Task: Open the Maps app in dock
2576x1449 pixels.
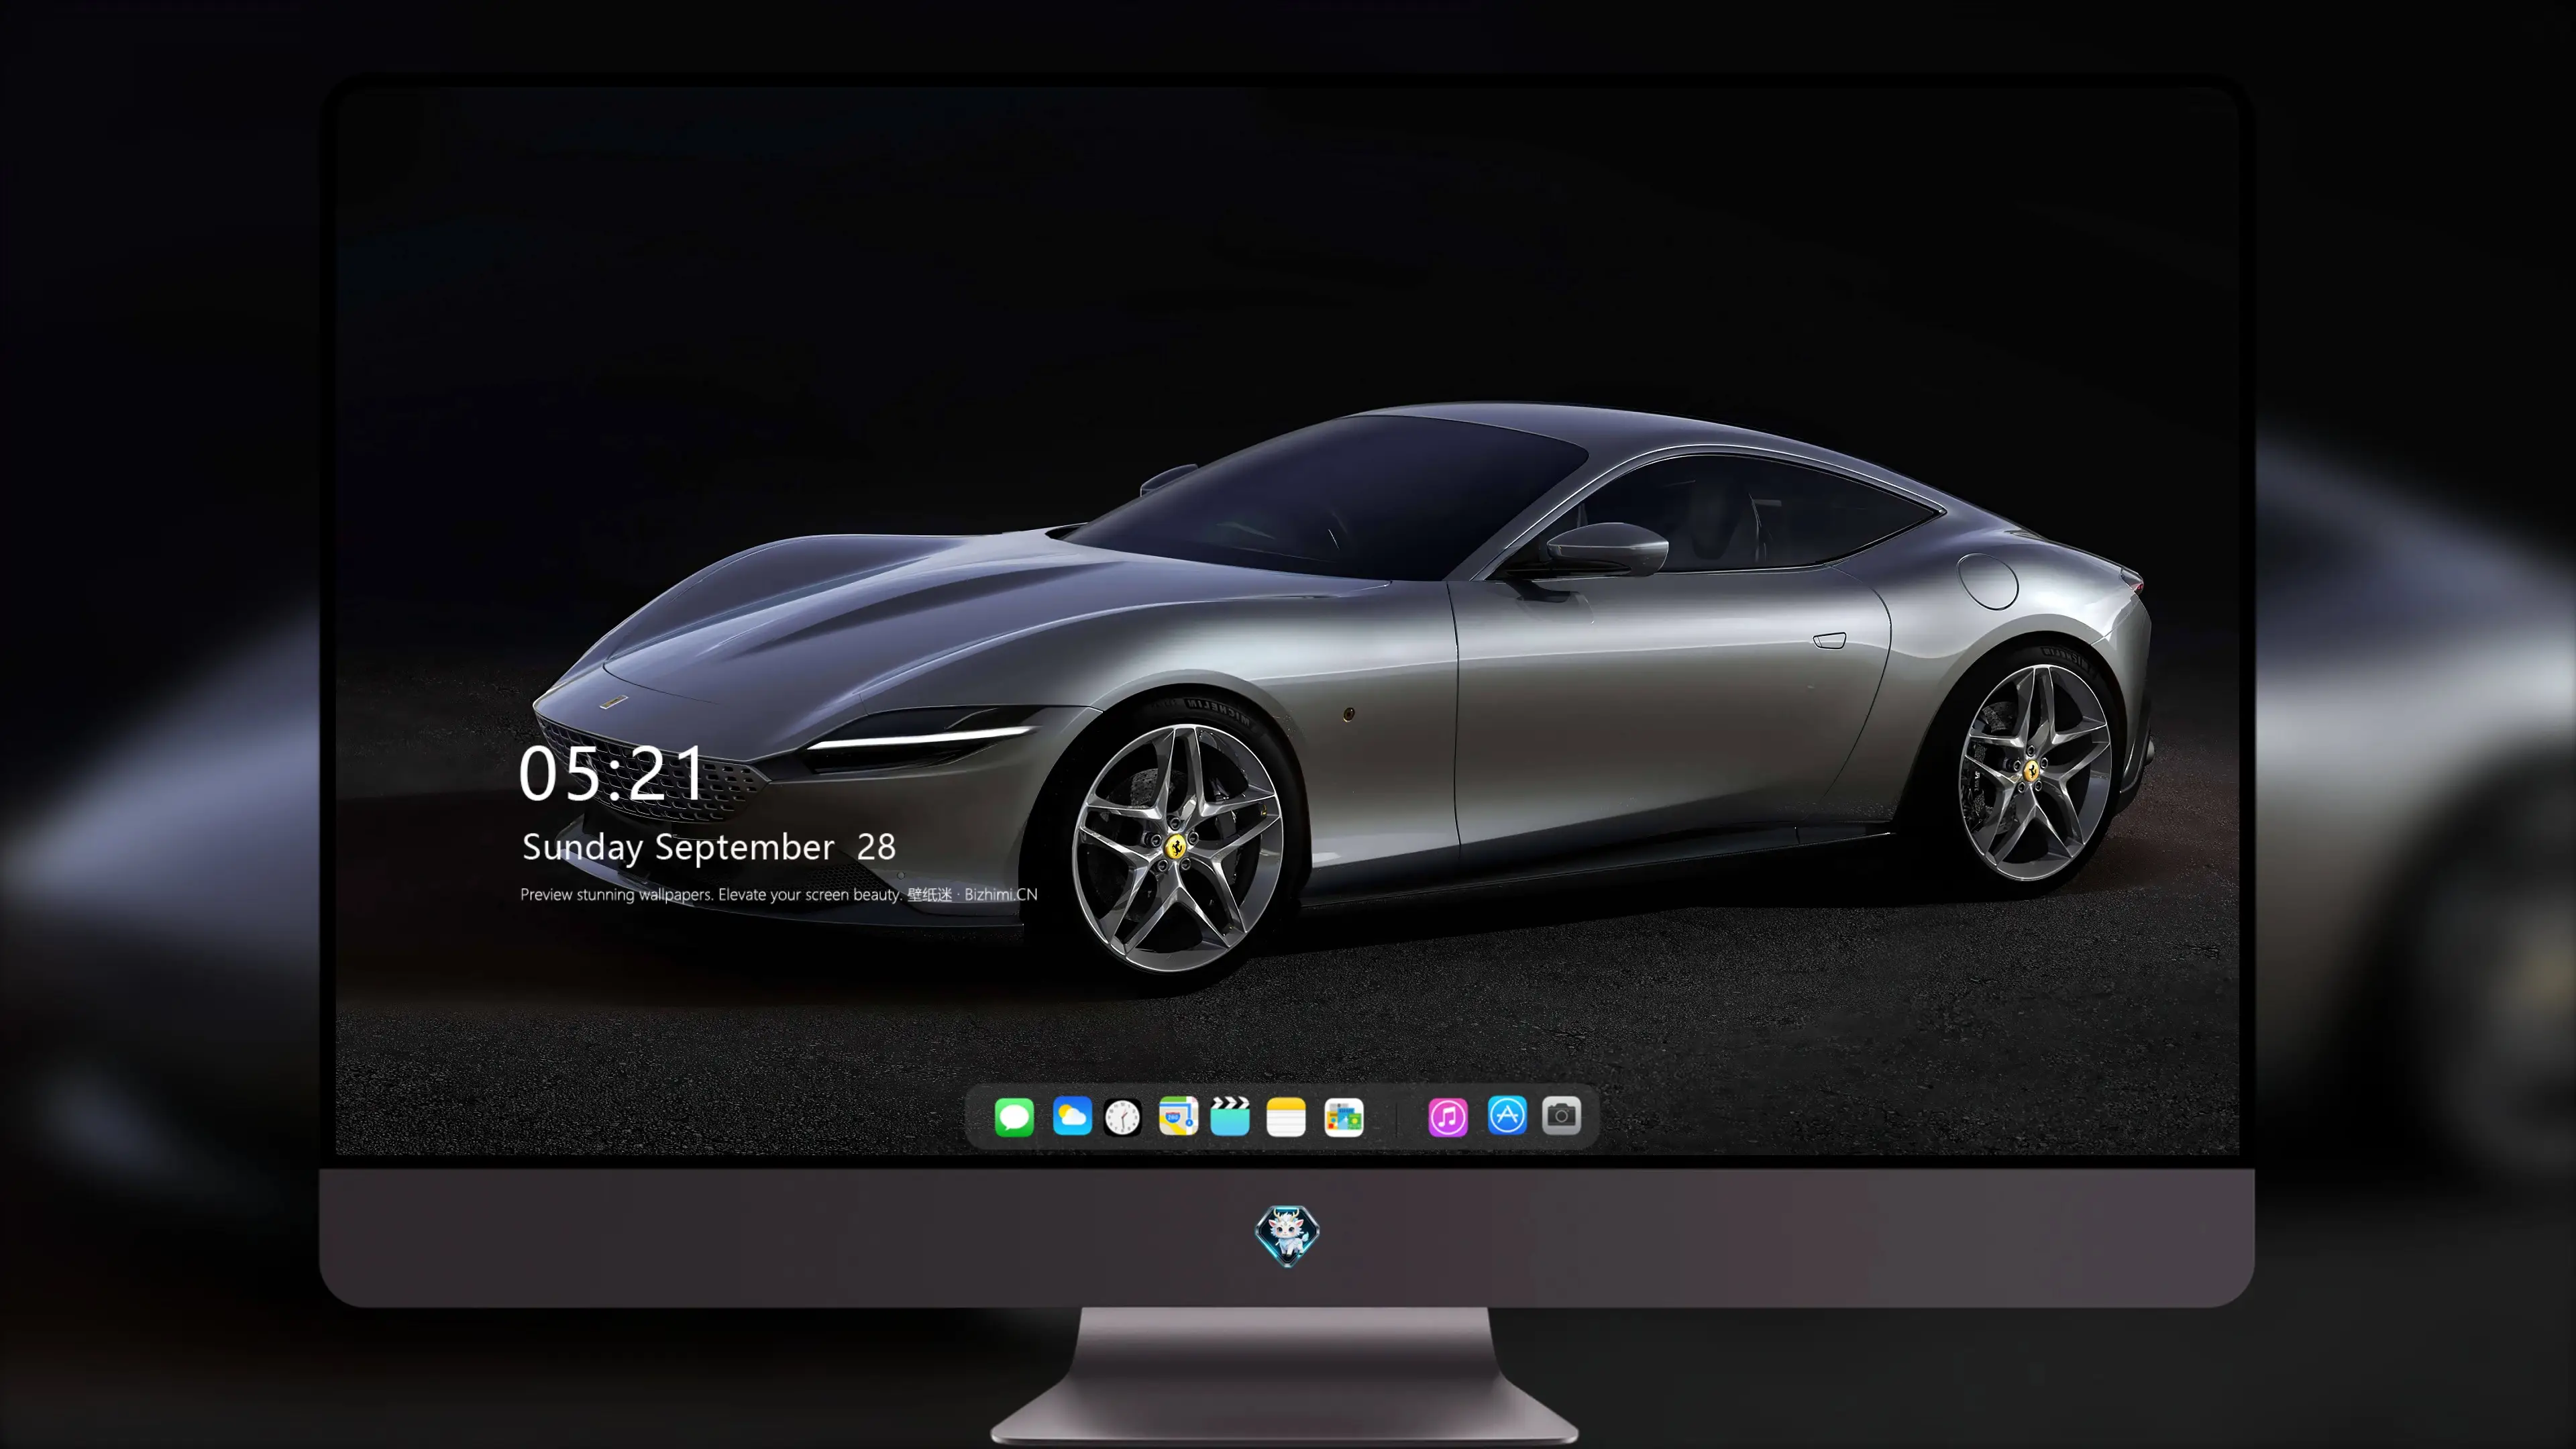Action: (x=1178, y=1116)
